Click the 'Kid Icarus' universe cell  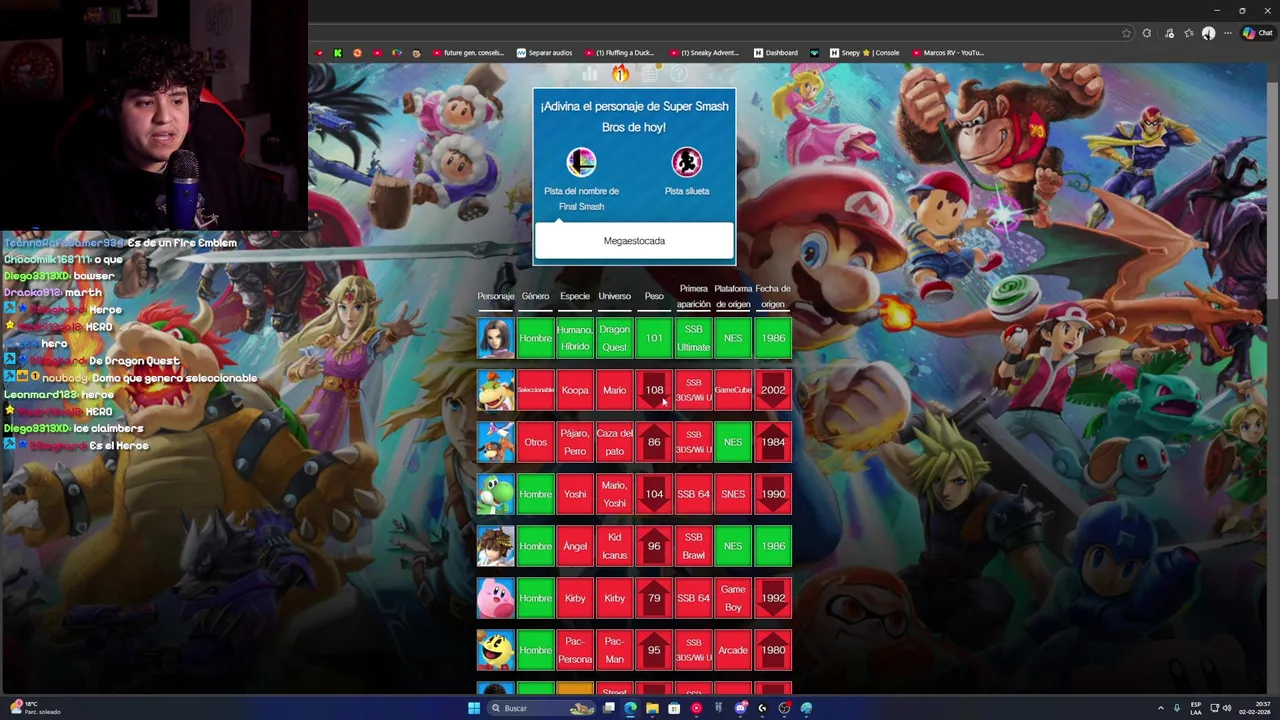point(614,546)
